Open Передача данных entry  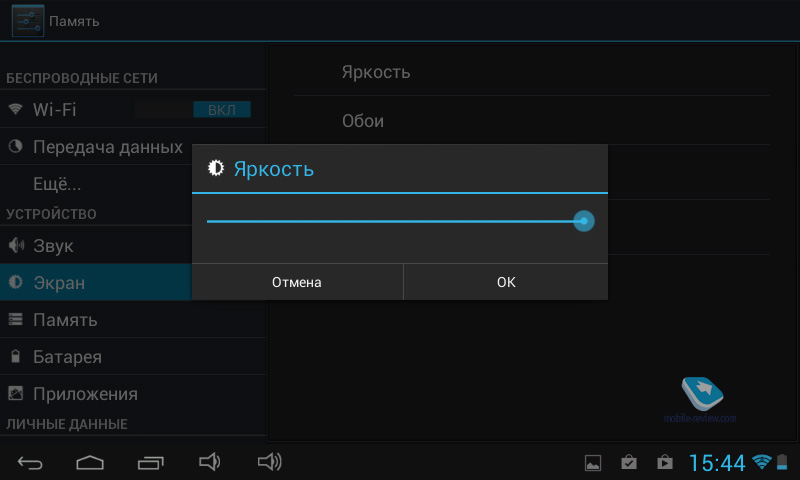[96, 147]
